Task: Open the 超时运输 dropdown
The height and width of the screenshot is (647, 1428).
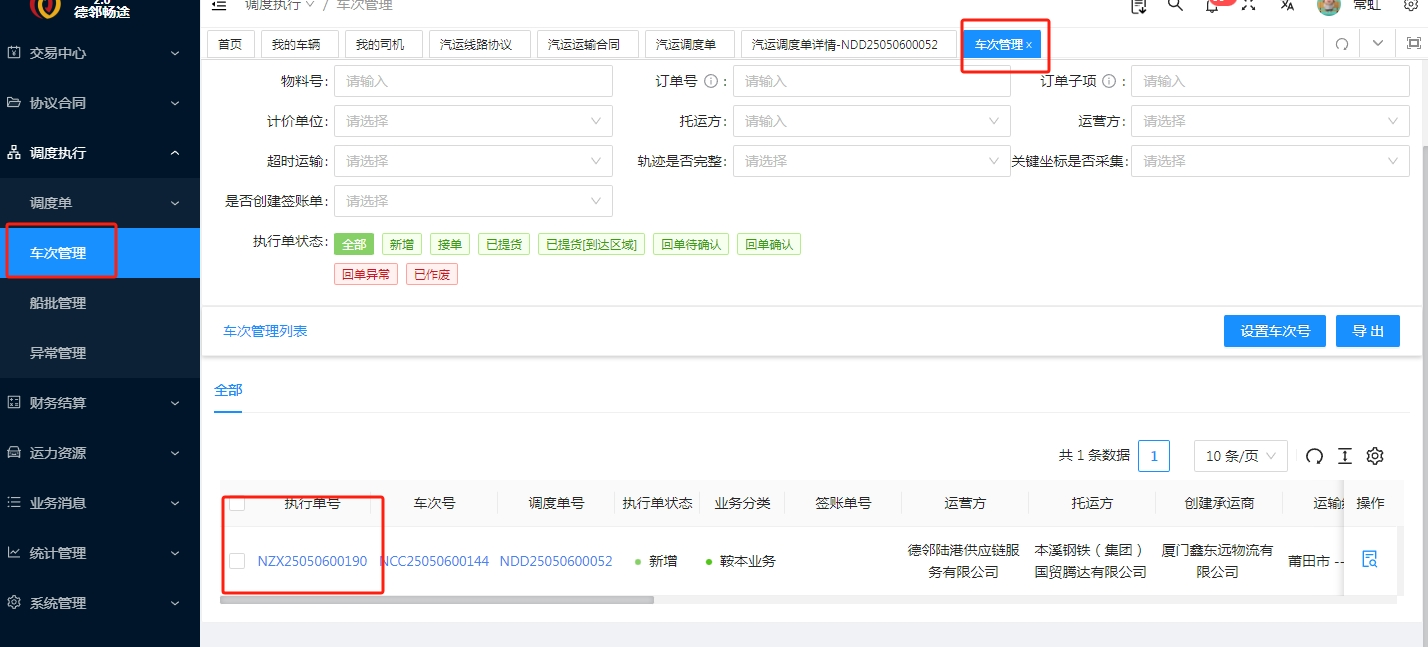Action: tap(473, 161)
